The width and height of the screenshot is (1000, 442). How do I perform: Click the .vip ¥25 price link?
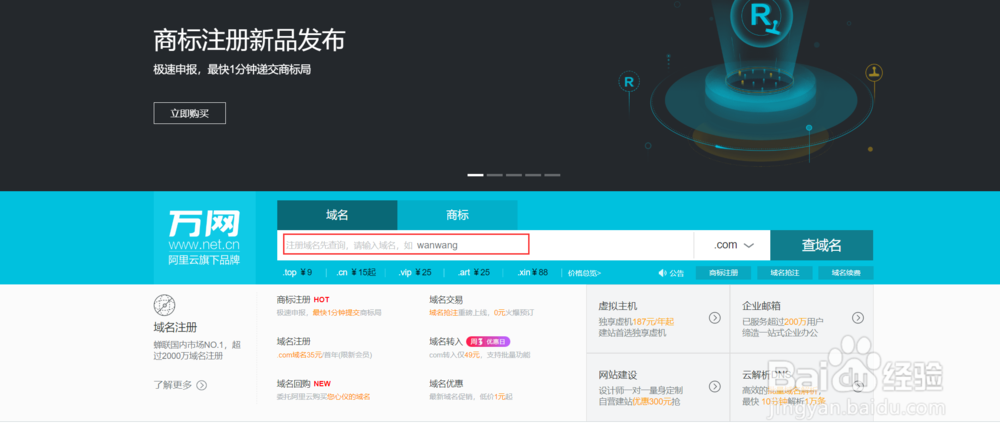tap(415, 272)
